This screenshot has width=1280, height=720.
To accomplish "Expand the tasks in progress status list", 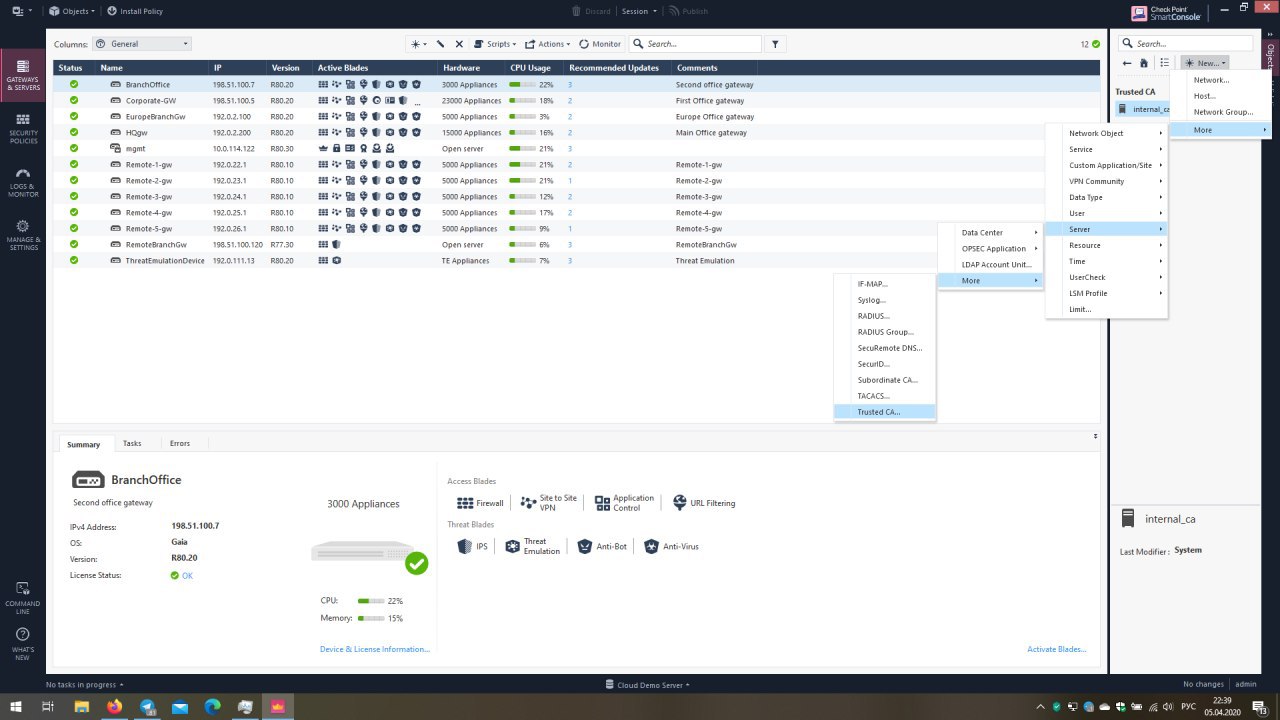I will pyautogui.click(x=85, y=685).
